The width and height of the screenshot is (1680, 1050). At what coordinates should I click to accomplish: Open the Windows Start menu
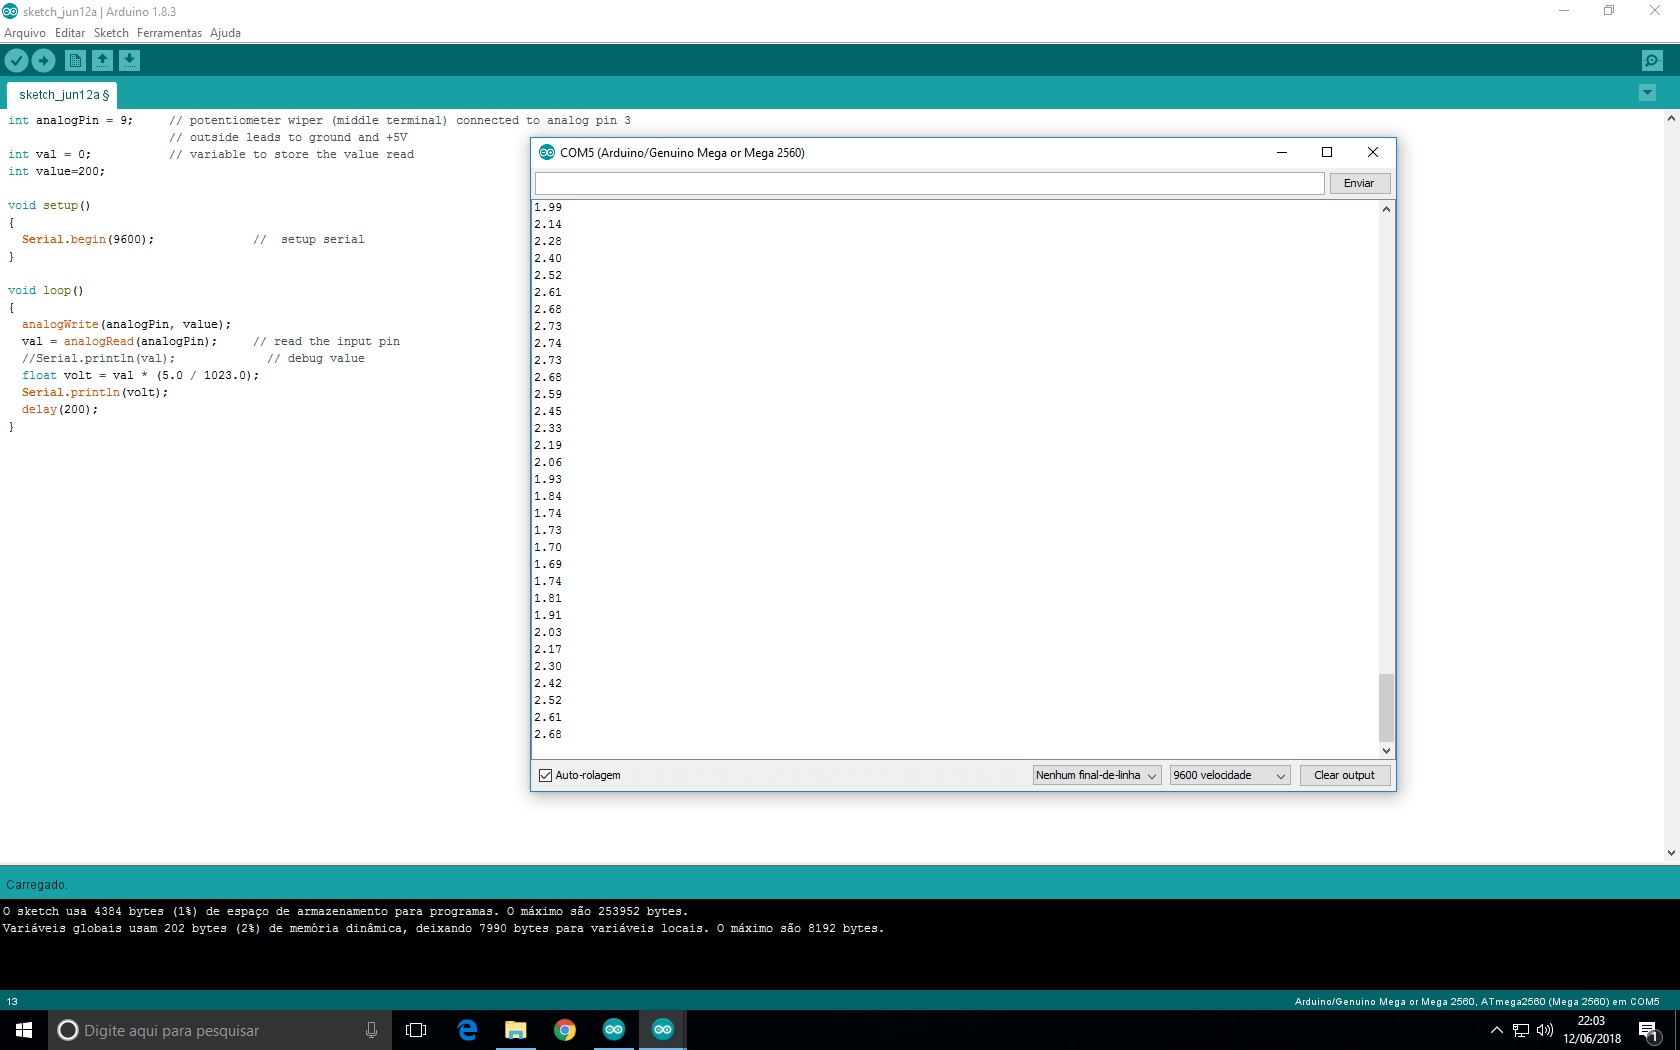pyautogui.click(x=24, y=1030)
